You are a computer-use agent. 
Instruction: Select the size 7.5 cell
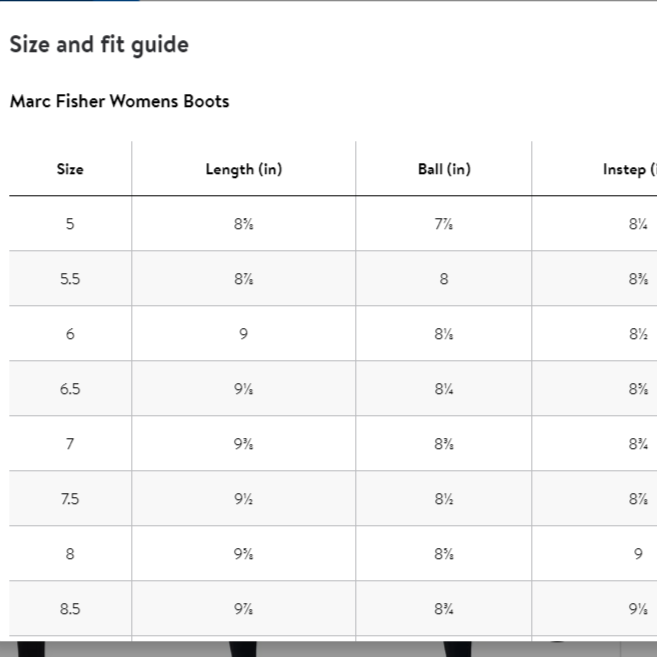[70, 499]
